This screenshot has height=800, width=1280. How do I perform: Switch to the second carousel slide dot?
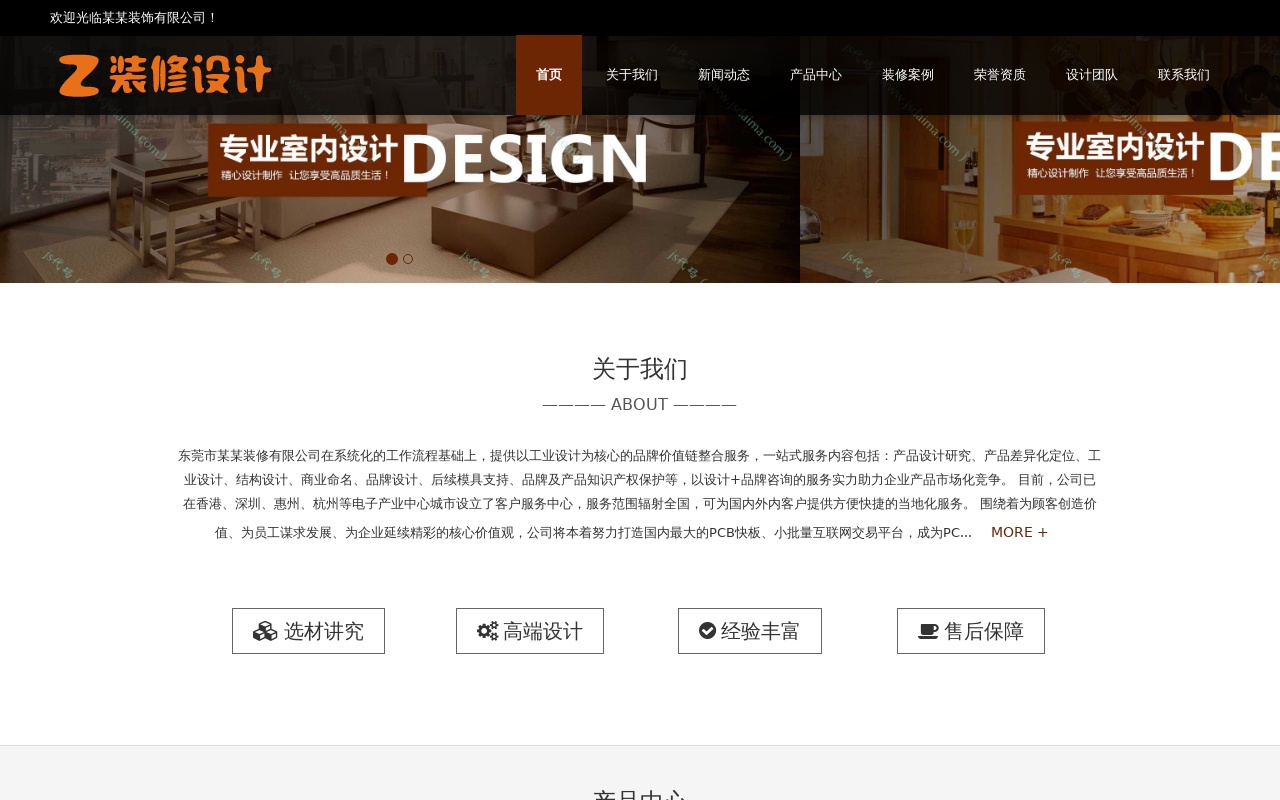tap(408, 259)
